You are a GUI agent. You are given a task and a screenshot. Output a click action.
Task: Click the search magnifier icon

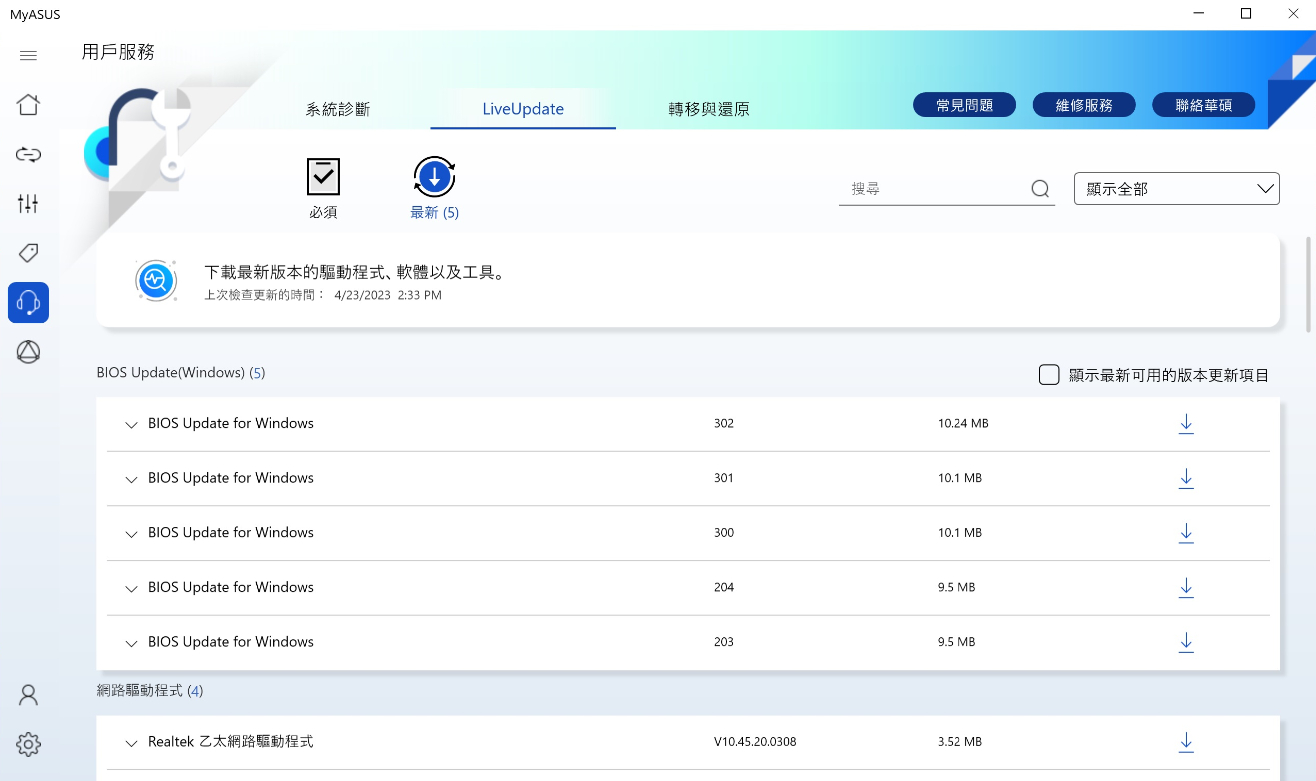(1040, 189)
